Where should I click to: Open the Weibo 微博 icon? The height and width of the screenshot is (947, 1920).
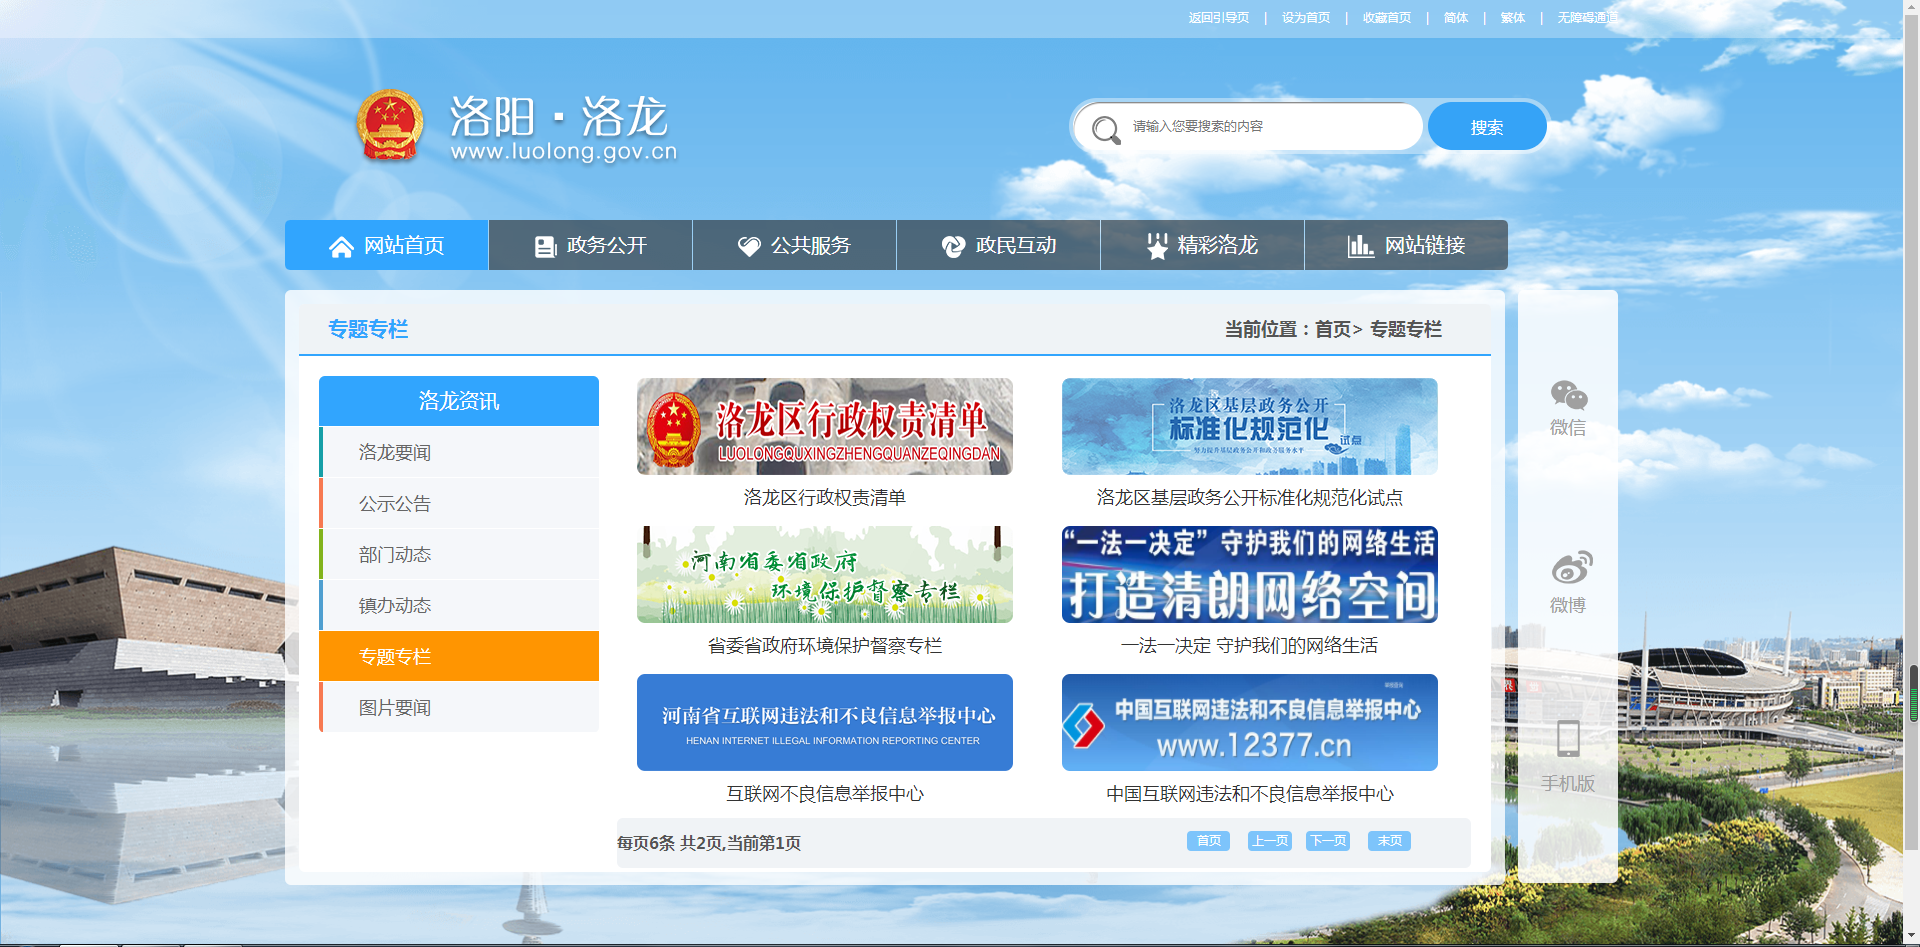(1571, 568)
